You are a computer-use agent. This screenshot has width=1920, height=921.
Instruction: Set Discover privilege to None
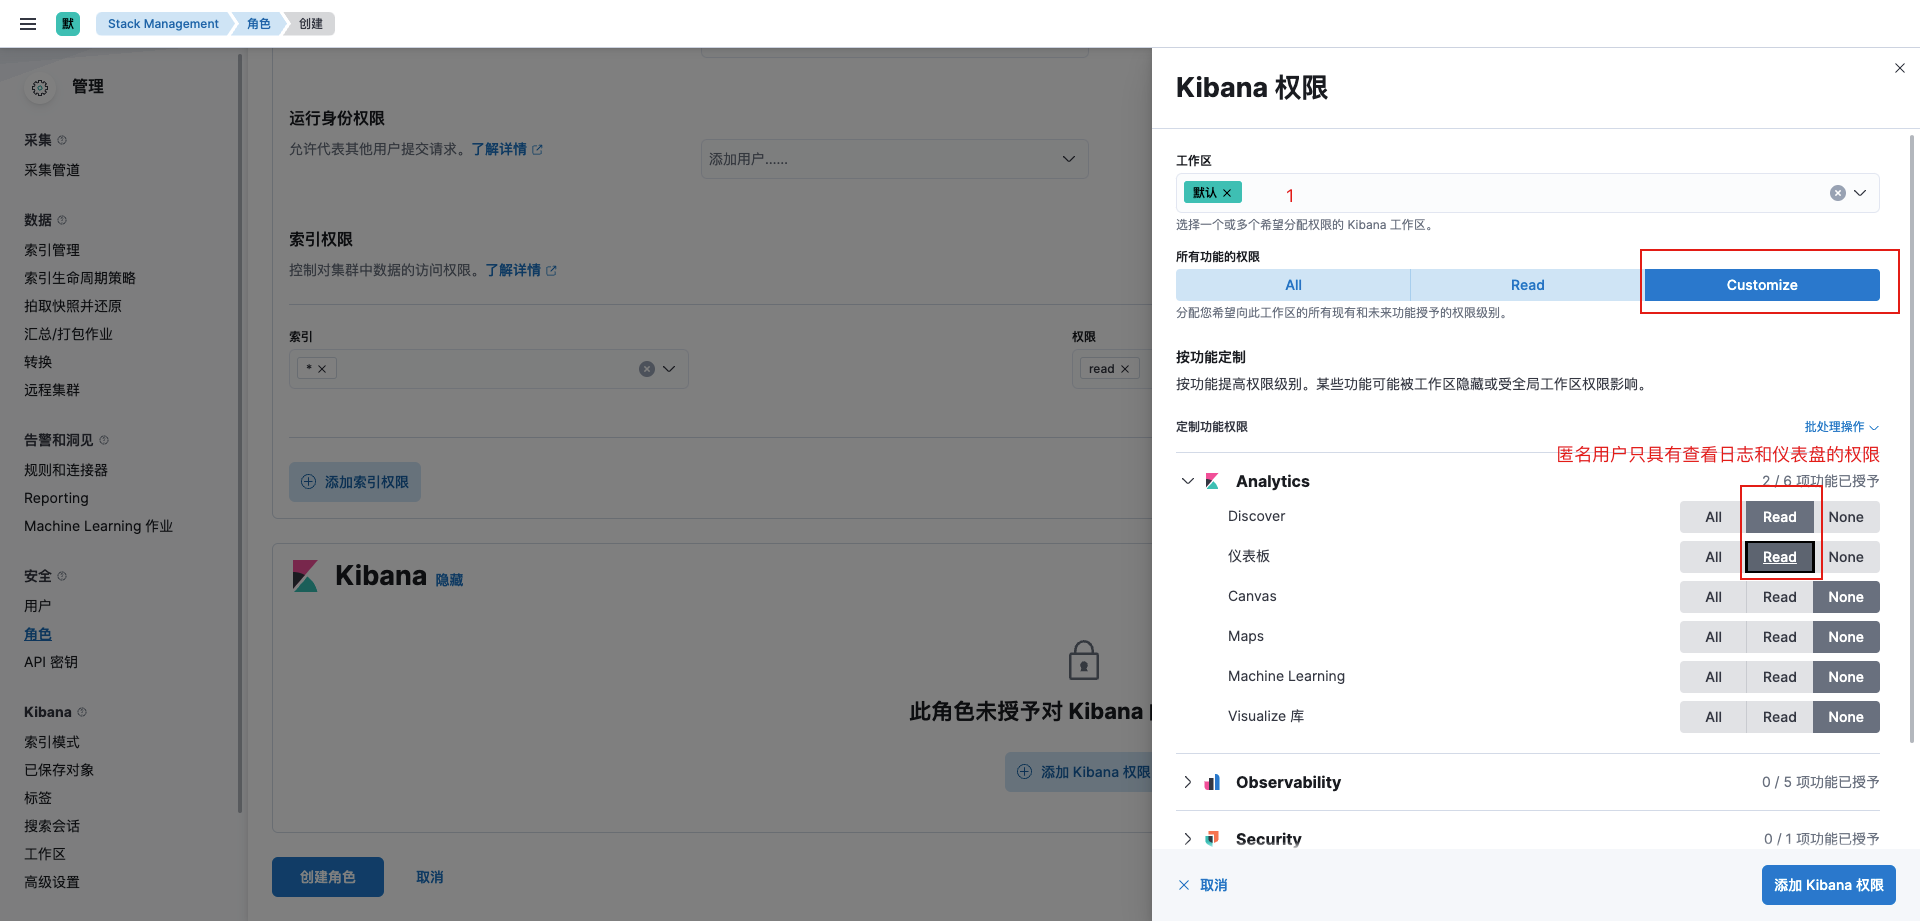click(1846, 517)
